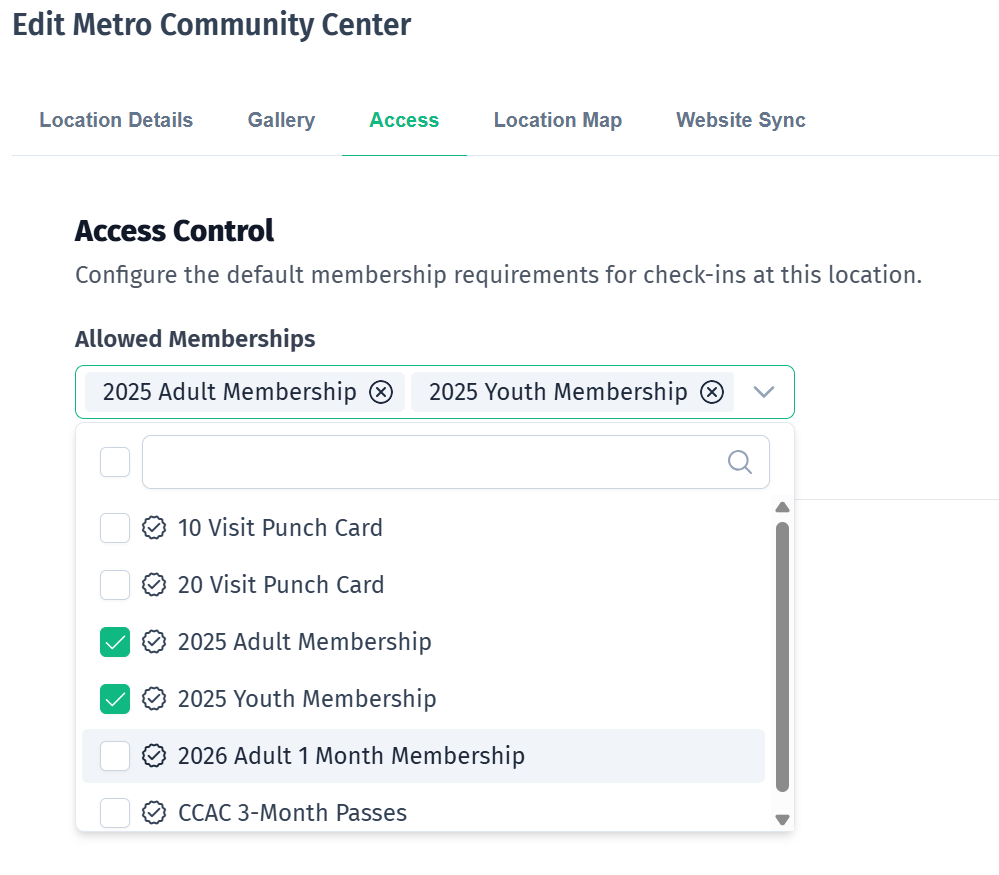Open the Gallery tab
The height and width of the screenshot is (875, 999).
click(x=281, y=120)
